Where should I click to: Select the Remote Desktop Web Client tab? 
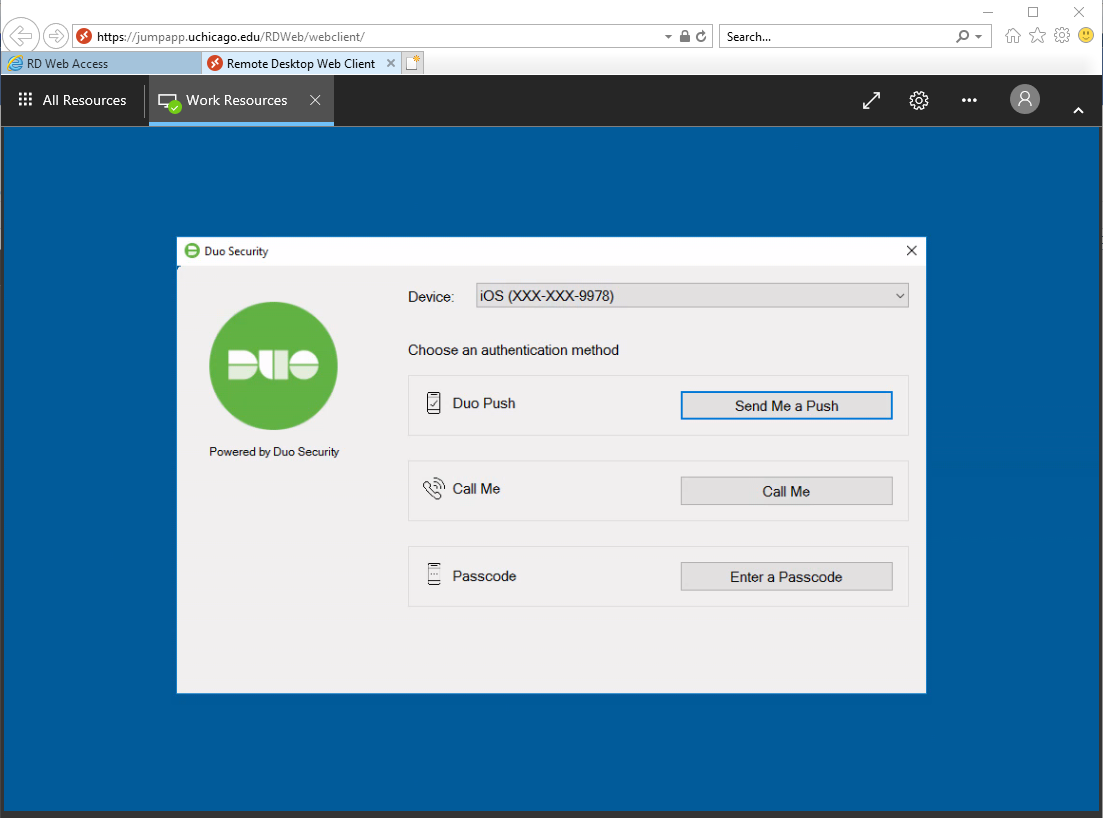tap(295, 62)
